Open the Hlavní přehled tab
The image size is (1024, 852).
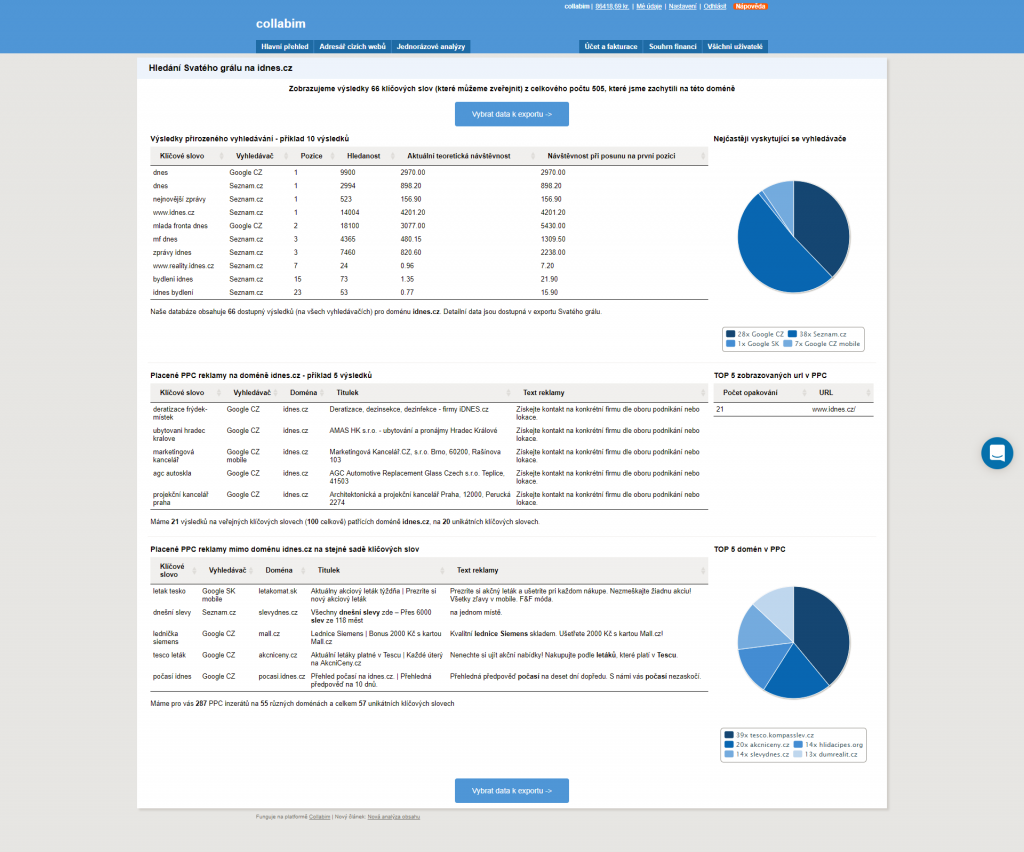[285, 46]
